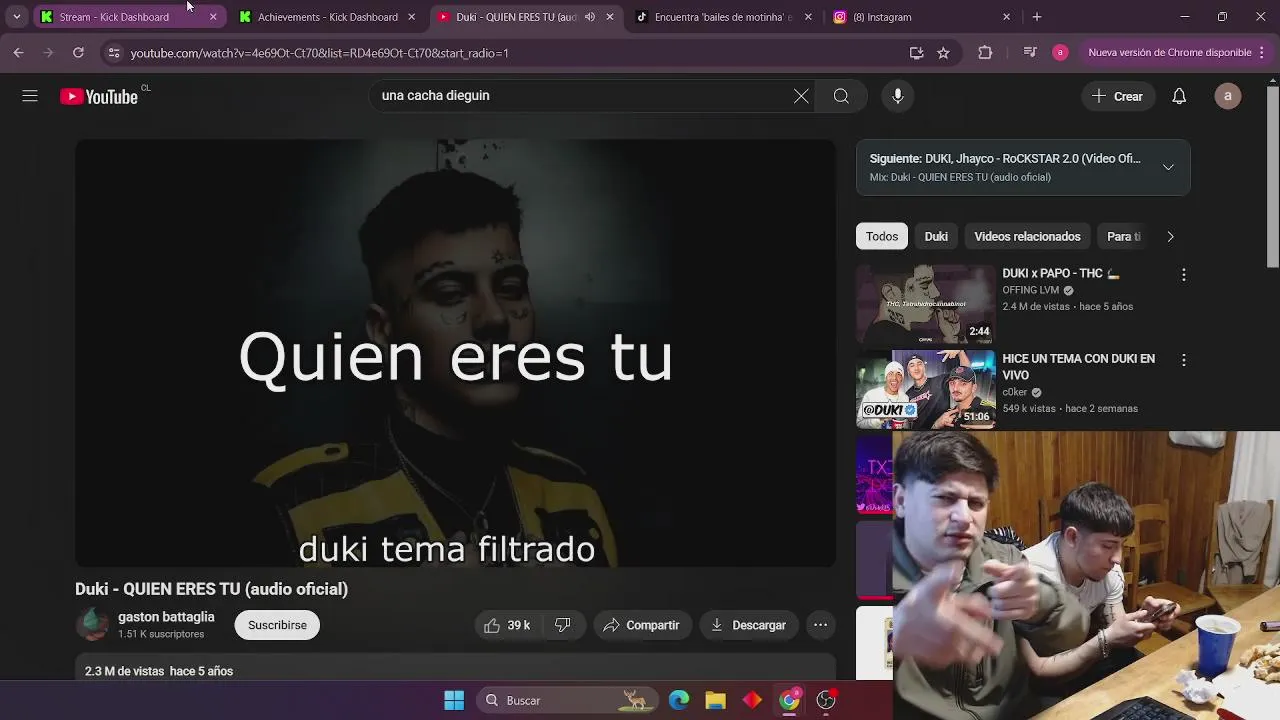Start voice search with microphone
This screenshot has height=720, width=1280.
pyautogui.click(x=898, y=96)
